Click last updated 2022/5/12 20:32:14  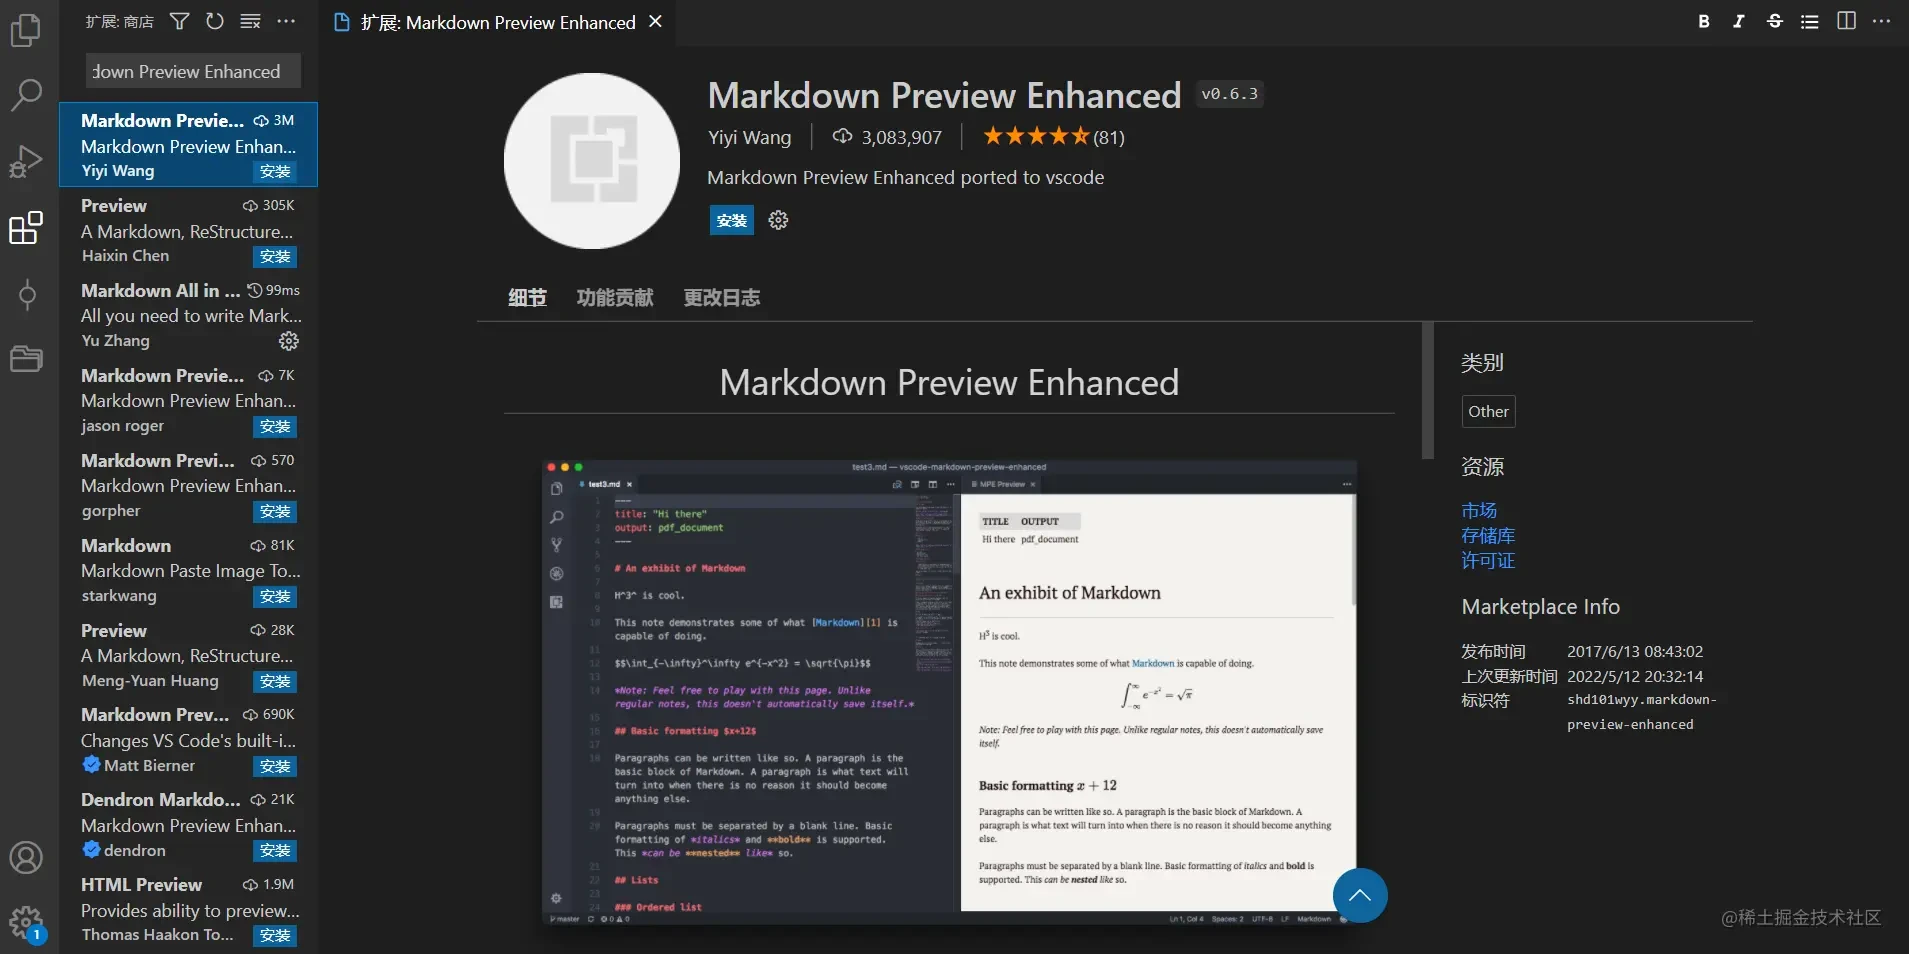[1635, 676]
